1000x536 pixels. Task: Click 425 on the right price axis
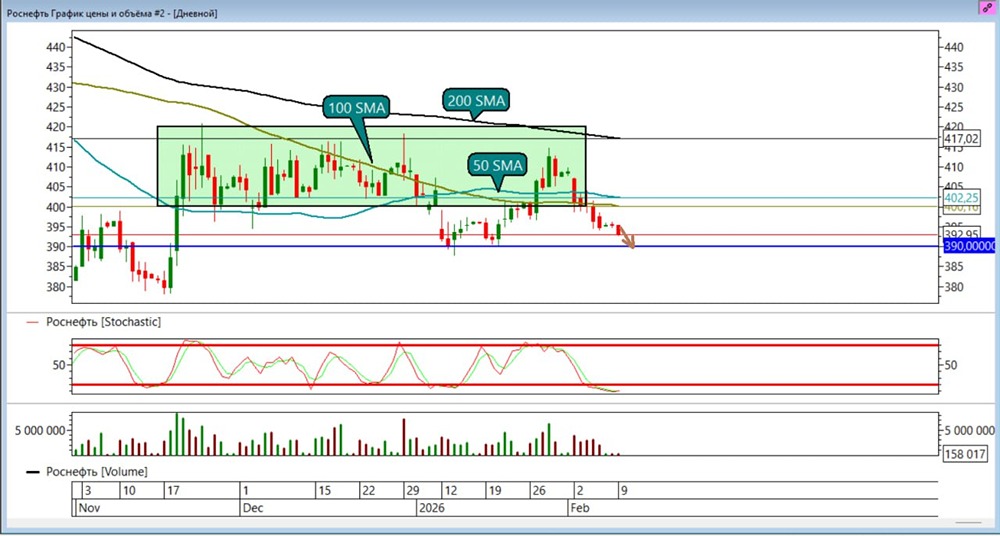953,107
